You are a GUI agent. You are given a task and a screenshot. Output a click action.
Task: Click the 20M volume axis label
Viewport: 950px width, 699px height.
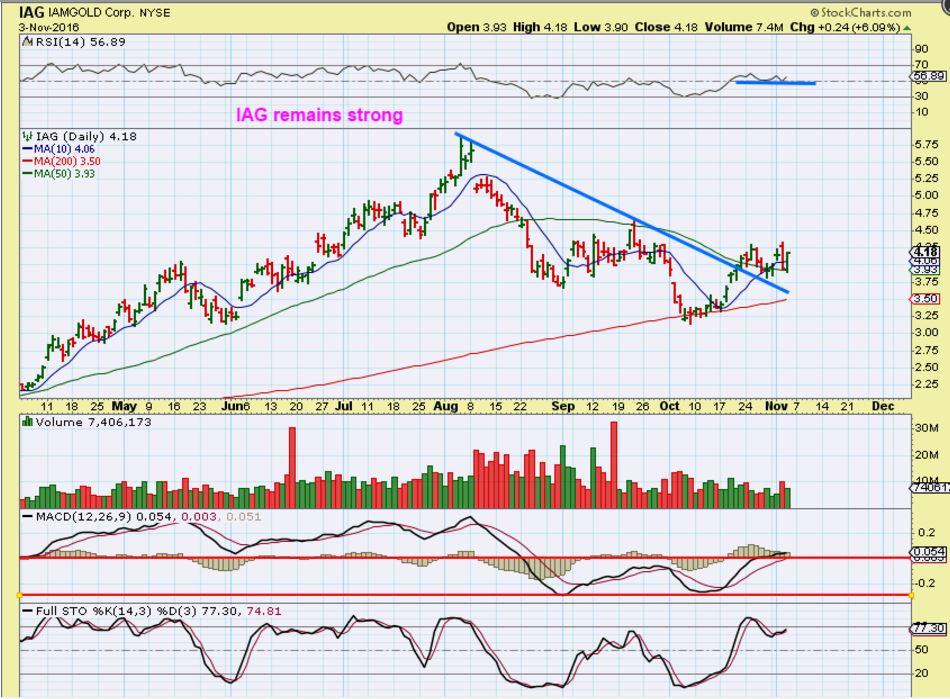[x=927, y=456]
